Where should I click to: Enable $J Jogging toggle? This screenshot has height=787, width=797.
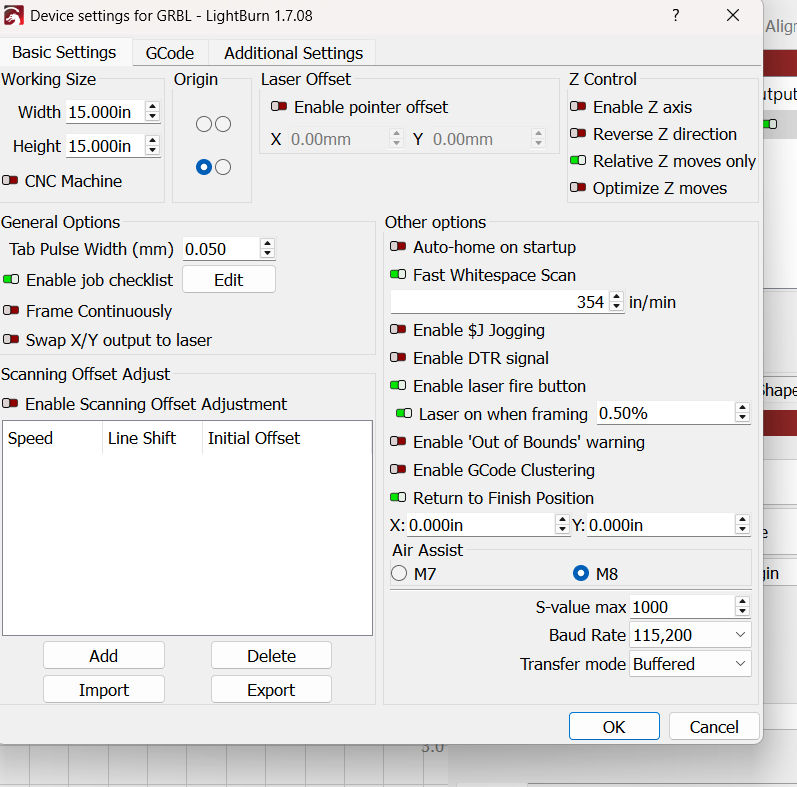(398, 329)
